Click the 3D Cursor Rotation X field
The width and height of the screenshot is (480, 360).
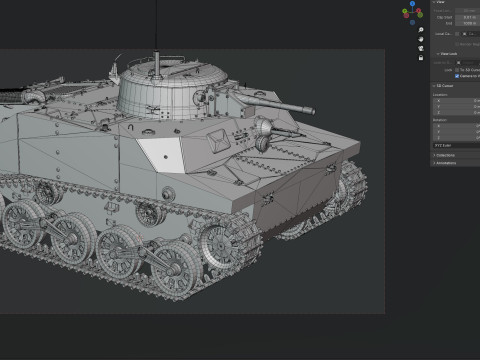[456, 126]
